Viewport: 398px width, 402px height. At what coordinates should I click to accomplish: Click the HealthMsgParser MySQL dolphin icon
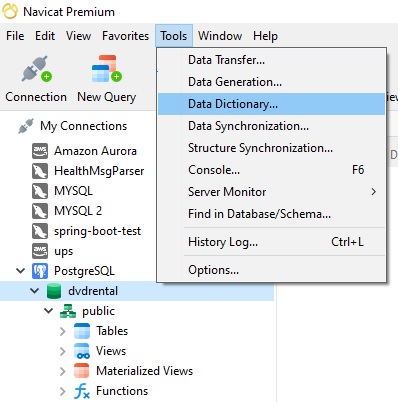pos(40,171)
